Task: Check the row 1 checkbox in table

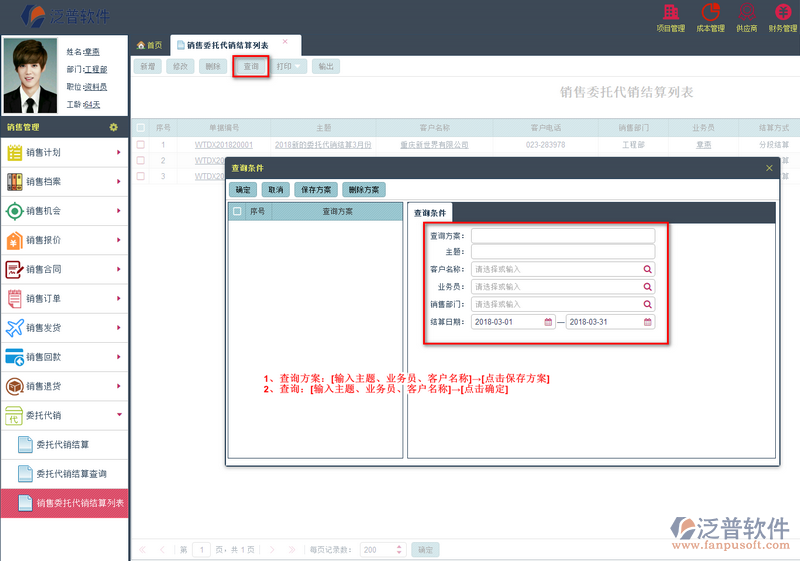Action: [141, 145]
